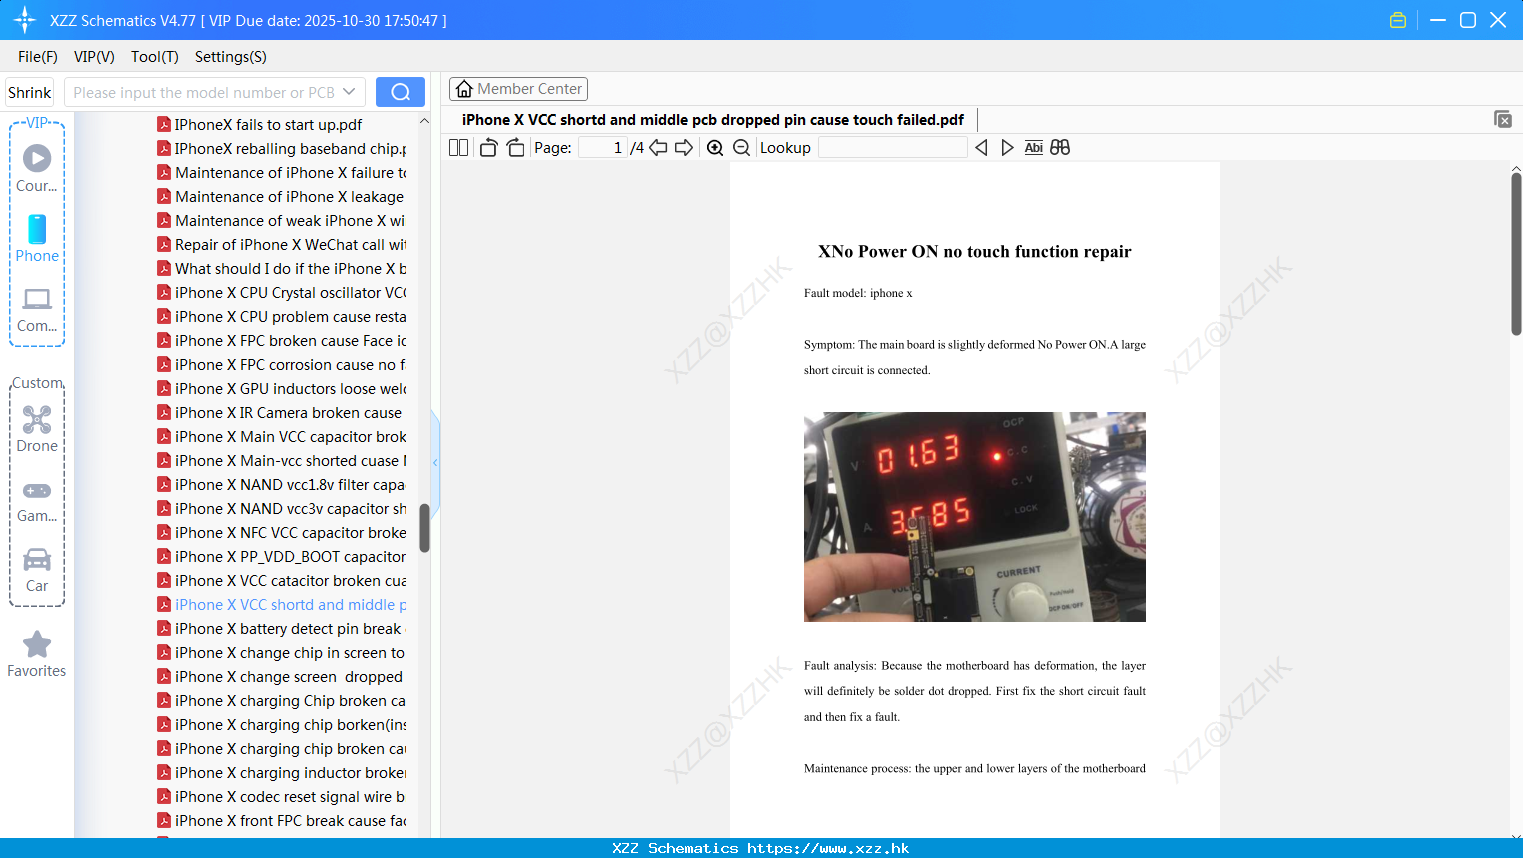Toggle two-page layout view icon
1523x858 pixels.
(458, 148)
